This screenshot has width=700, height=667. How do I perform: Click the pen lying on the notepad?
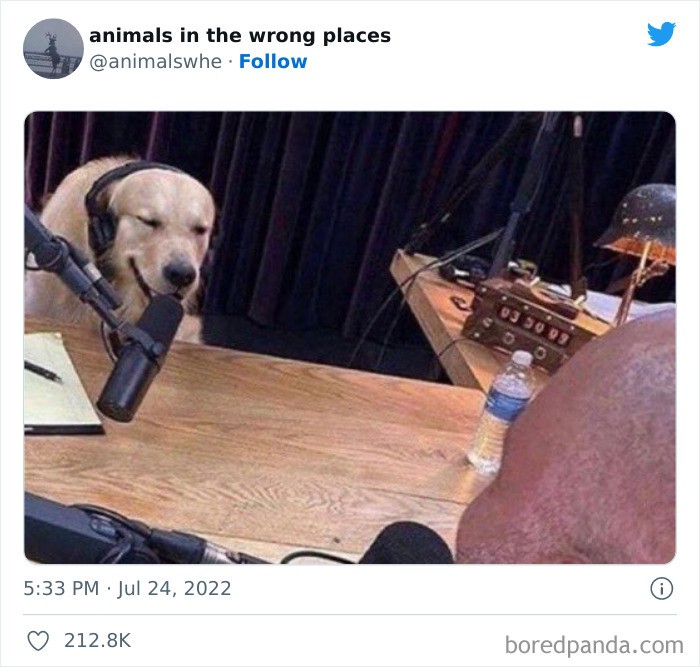coord(43,372)
